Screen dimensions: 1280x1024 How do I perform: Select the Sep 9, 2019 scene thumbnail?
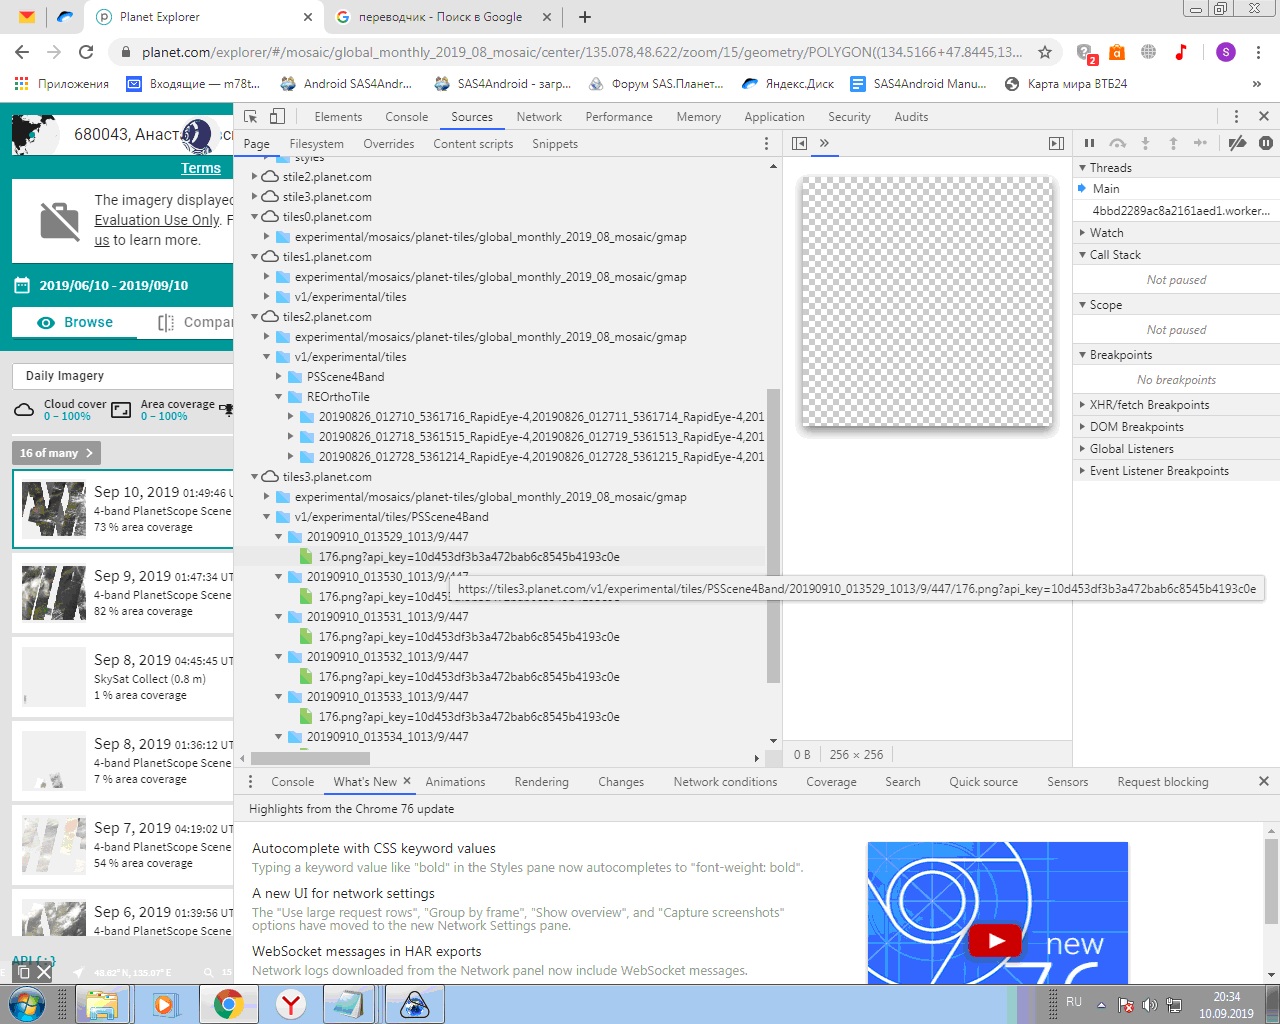[x=54, y=593]
